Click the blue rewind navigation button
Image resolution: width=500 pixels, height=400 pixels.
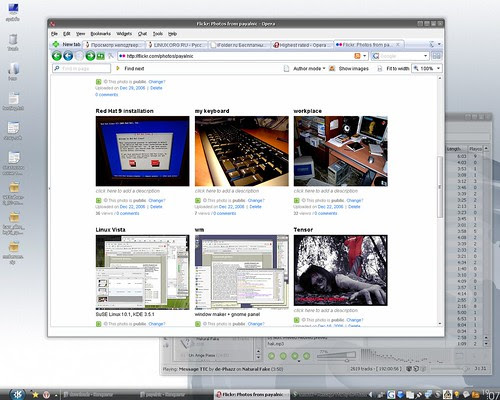(x=68, y=56)
